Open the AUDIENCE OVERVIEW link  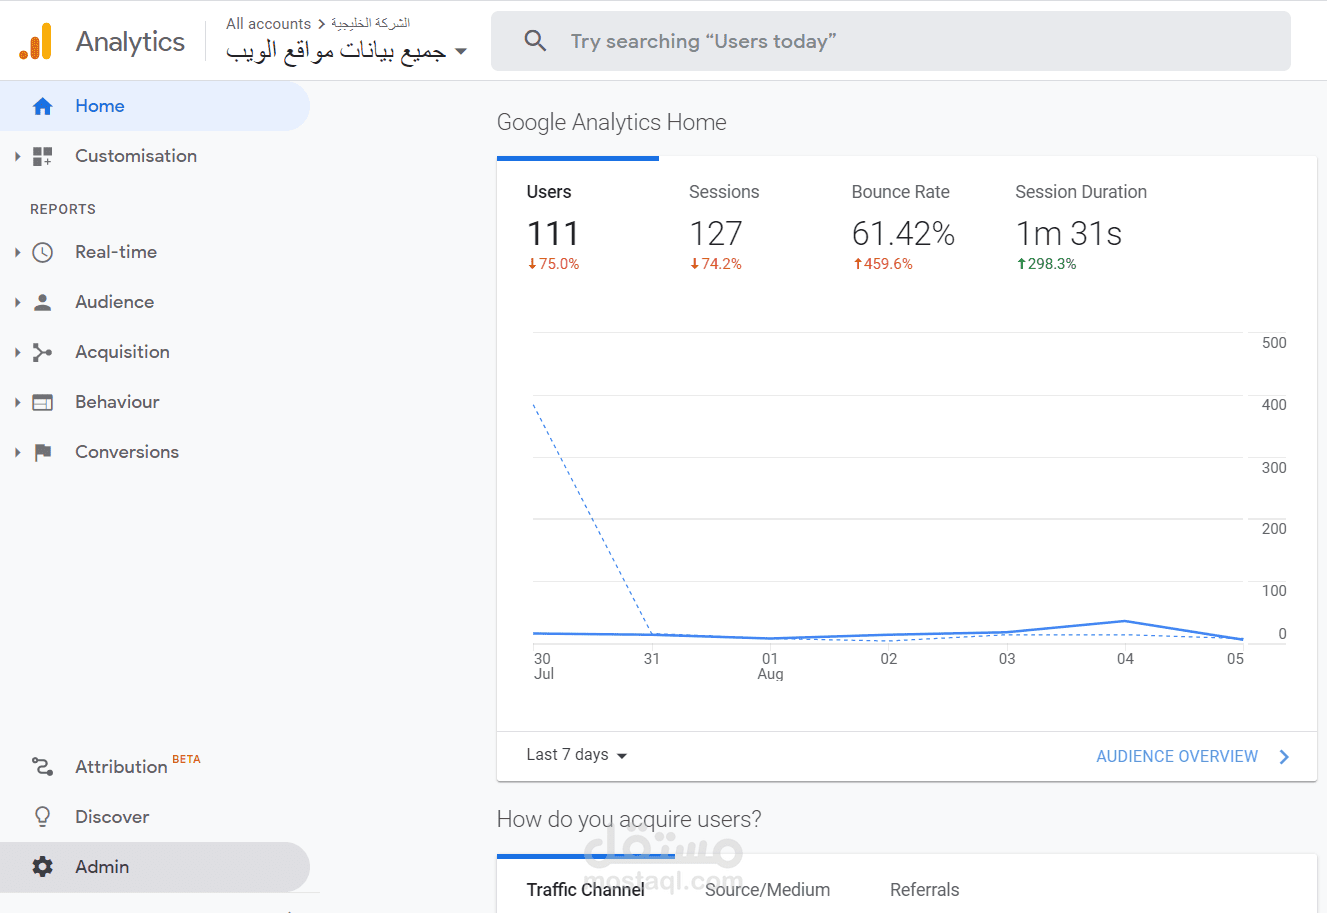pos(1177,757)
